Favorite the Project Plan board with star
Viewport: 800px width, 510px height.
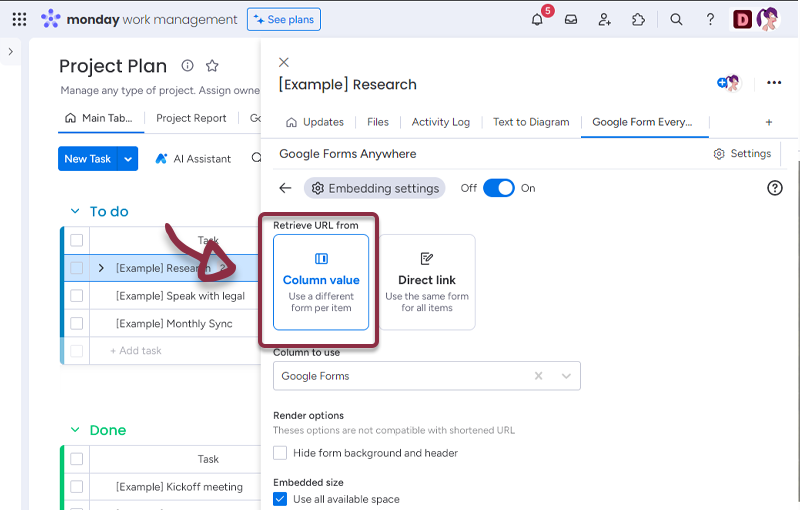[212, 66]
